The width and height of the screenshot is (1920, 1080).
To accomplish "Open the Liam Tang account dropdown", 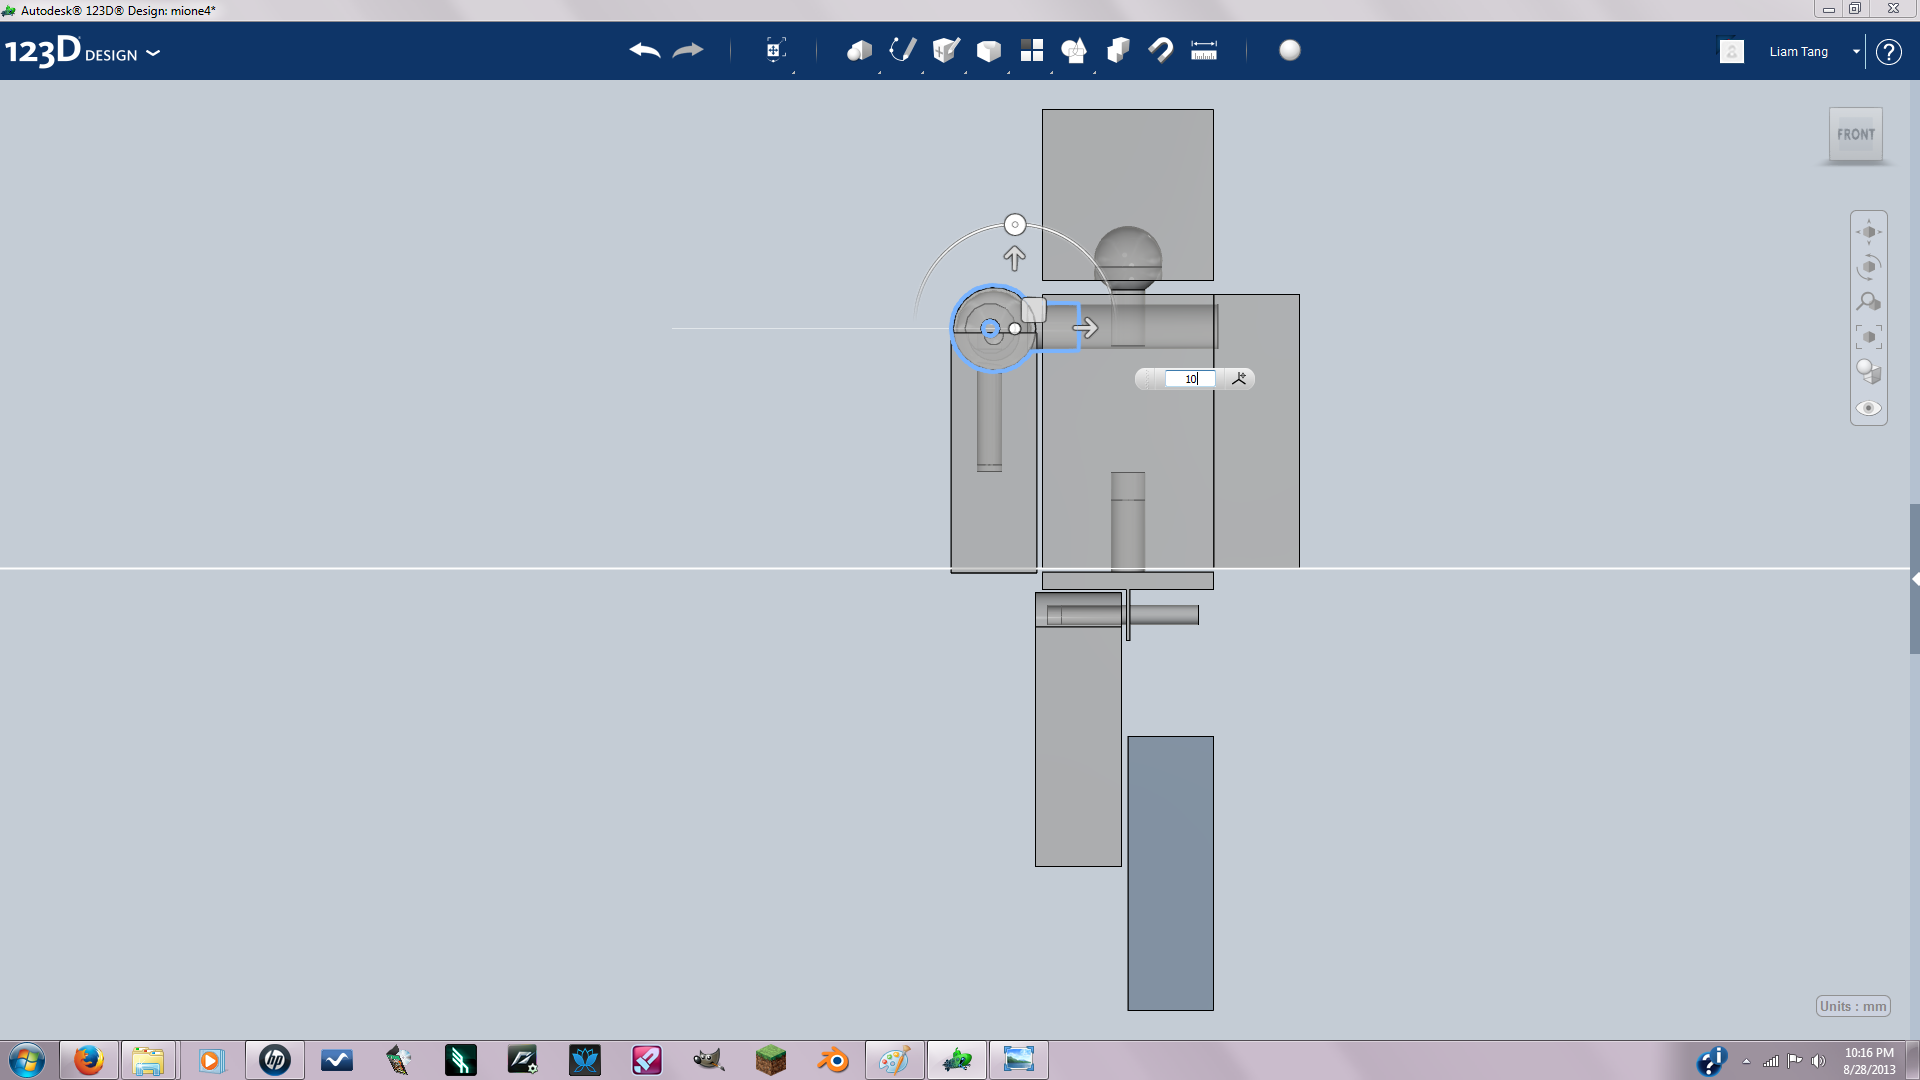I will [x=1856, y=51].
